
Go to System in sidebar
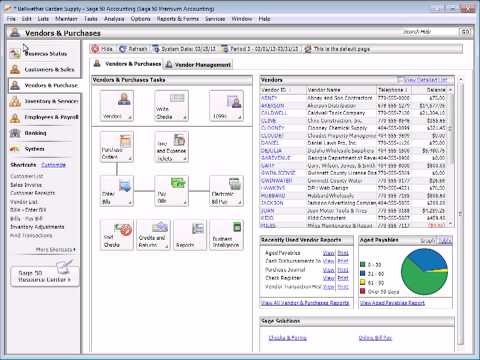(x=44, y=149)
